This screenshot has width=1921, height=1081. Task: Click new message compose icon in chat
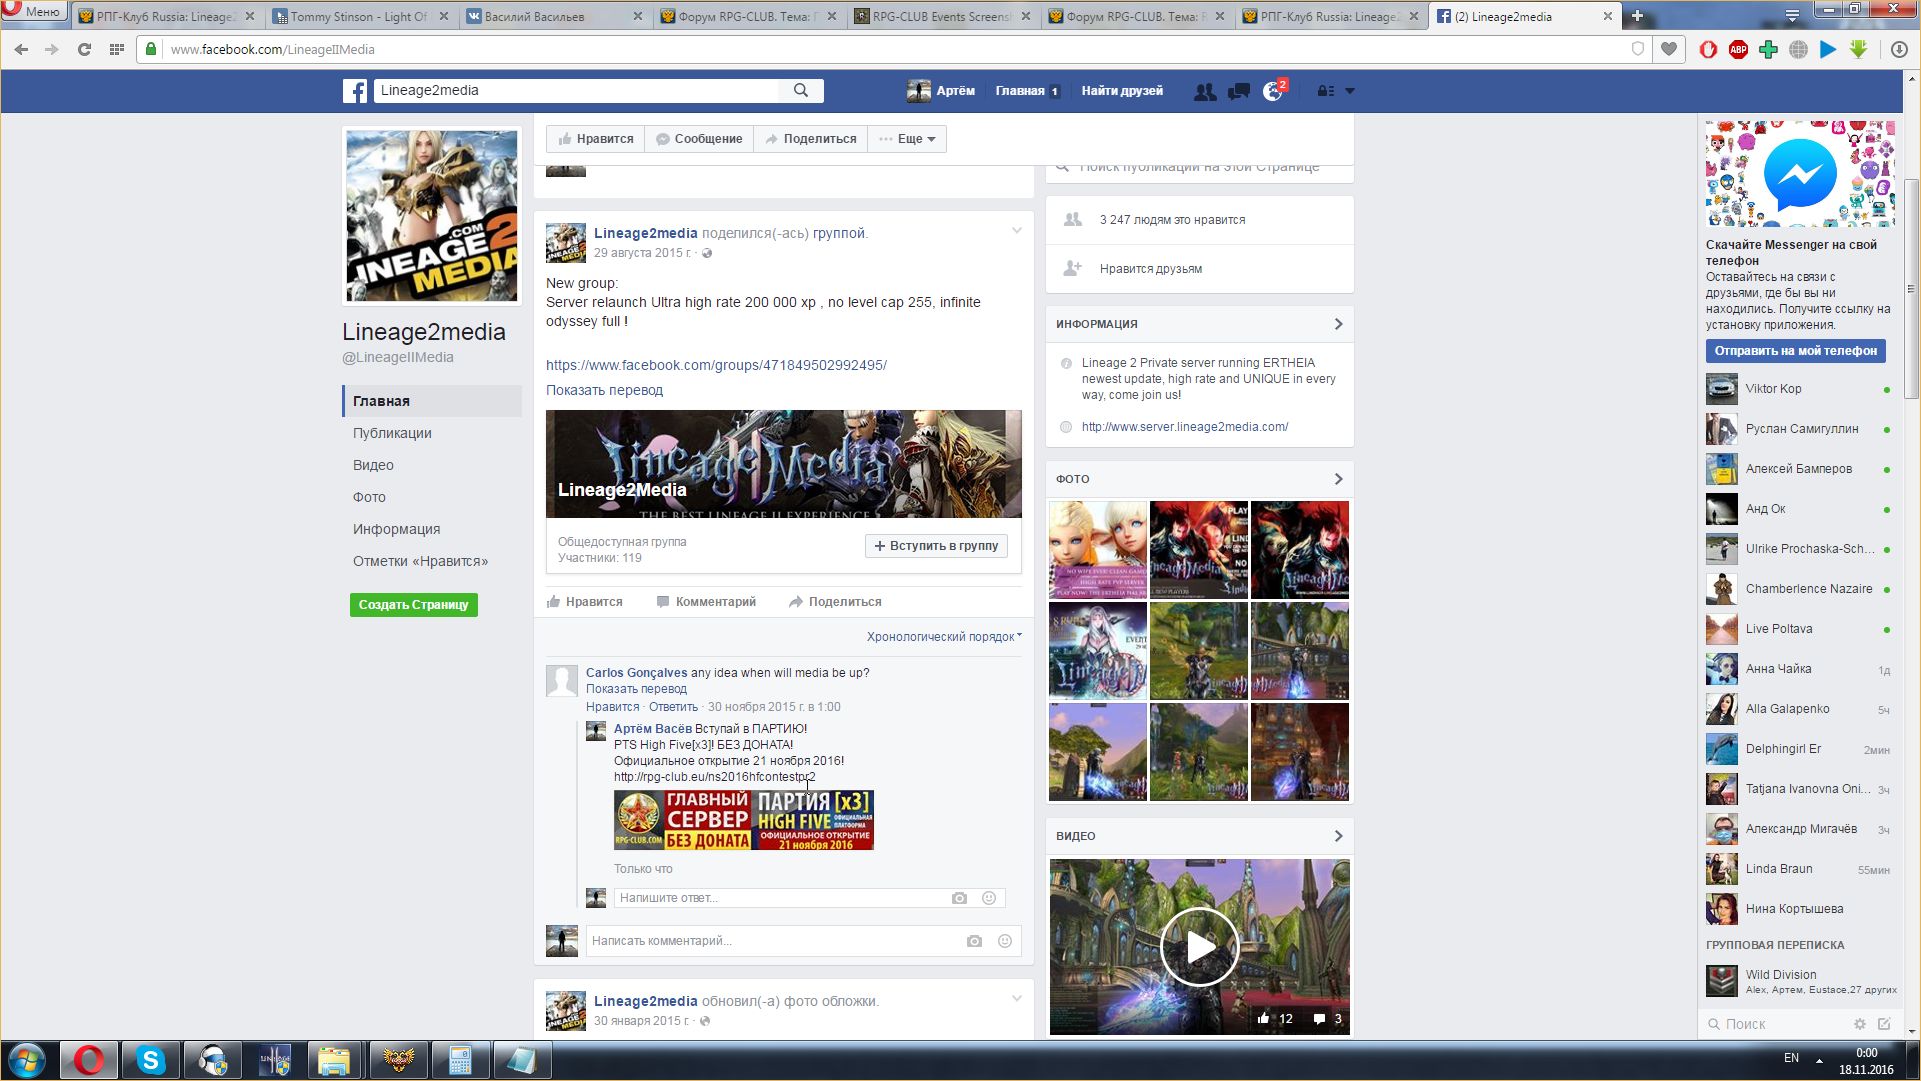tap(1884, 1024)
